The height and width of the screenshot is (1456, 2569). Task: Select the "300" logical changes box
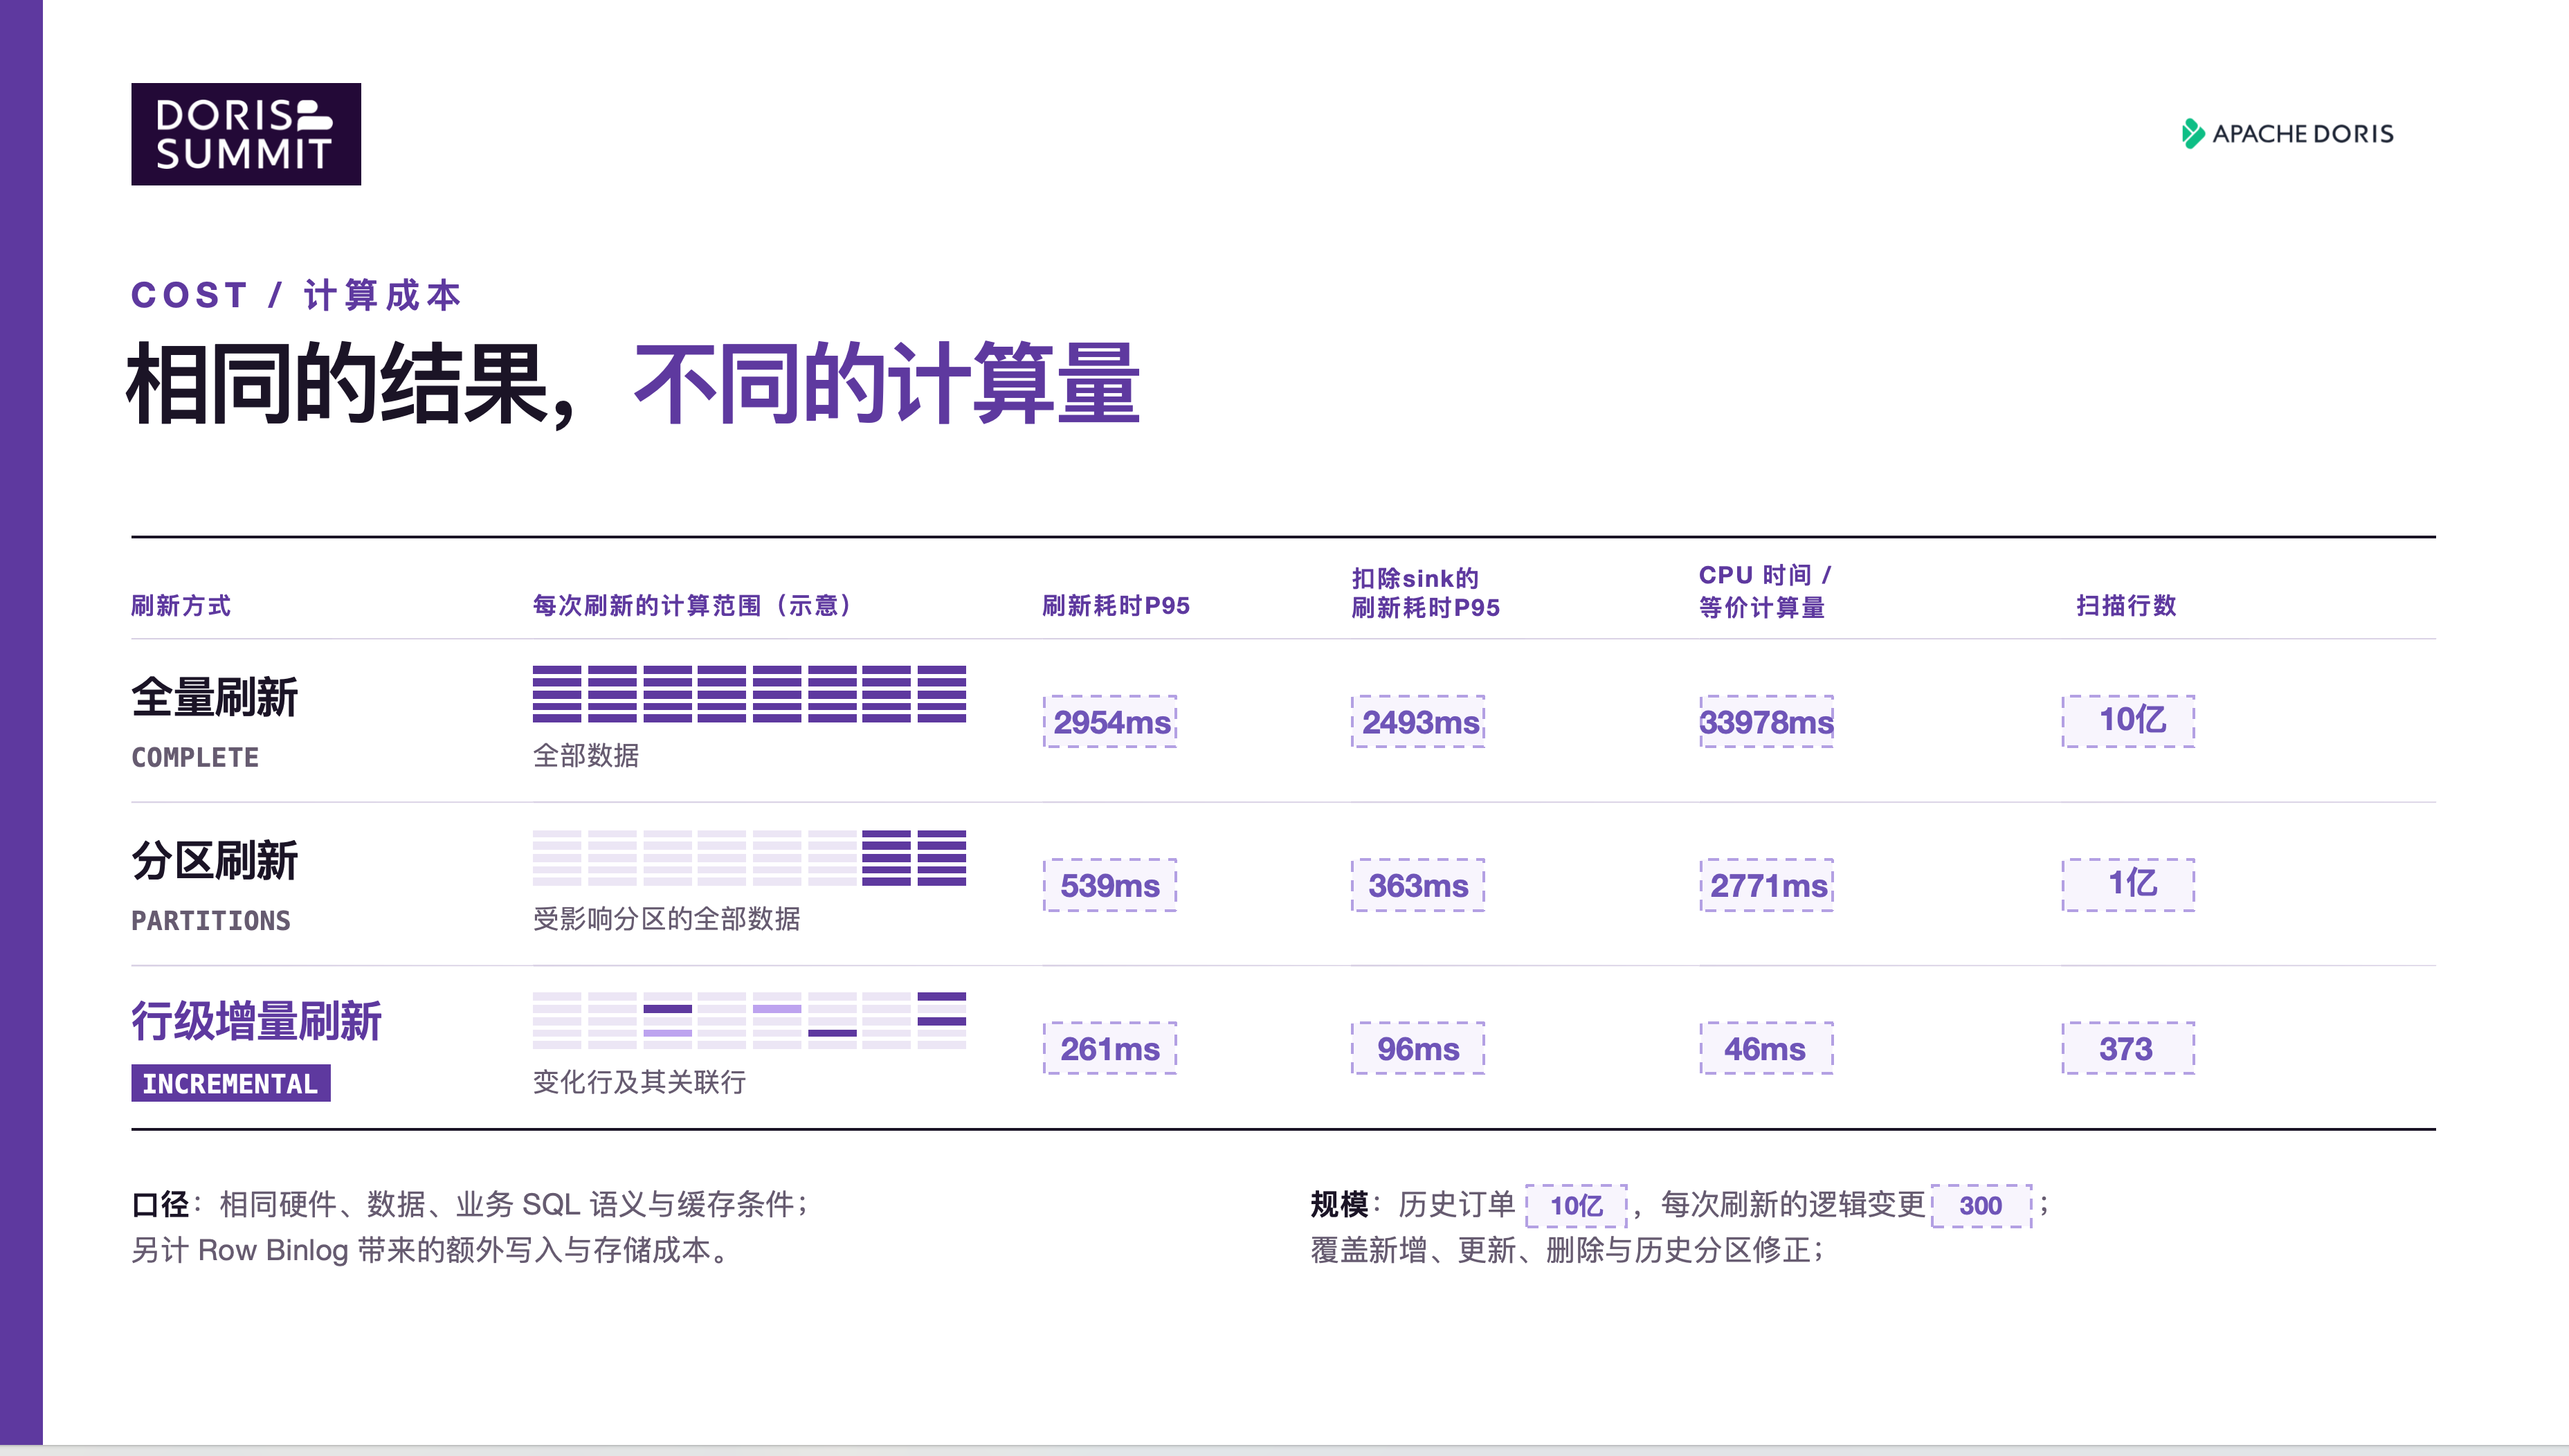point(1981,1205)
